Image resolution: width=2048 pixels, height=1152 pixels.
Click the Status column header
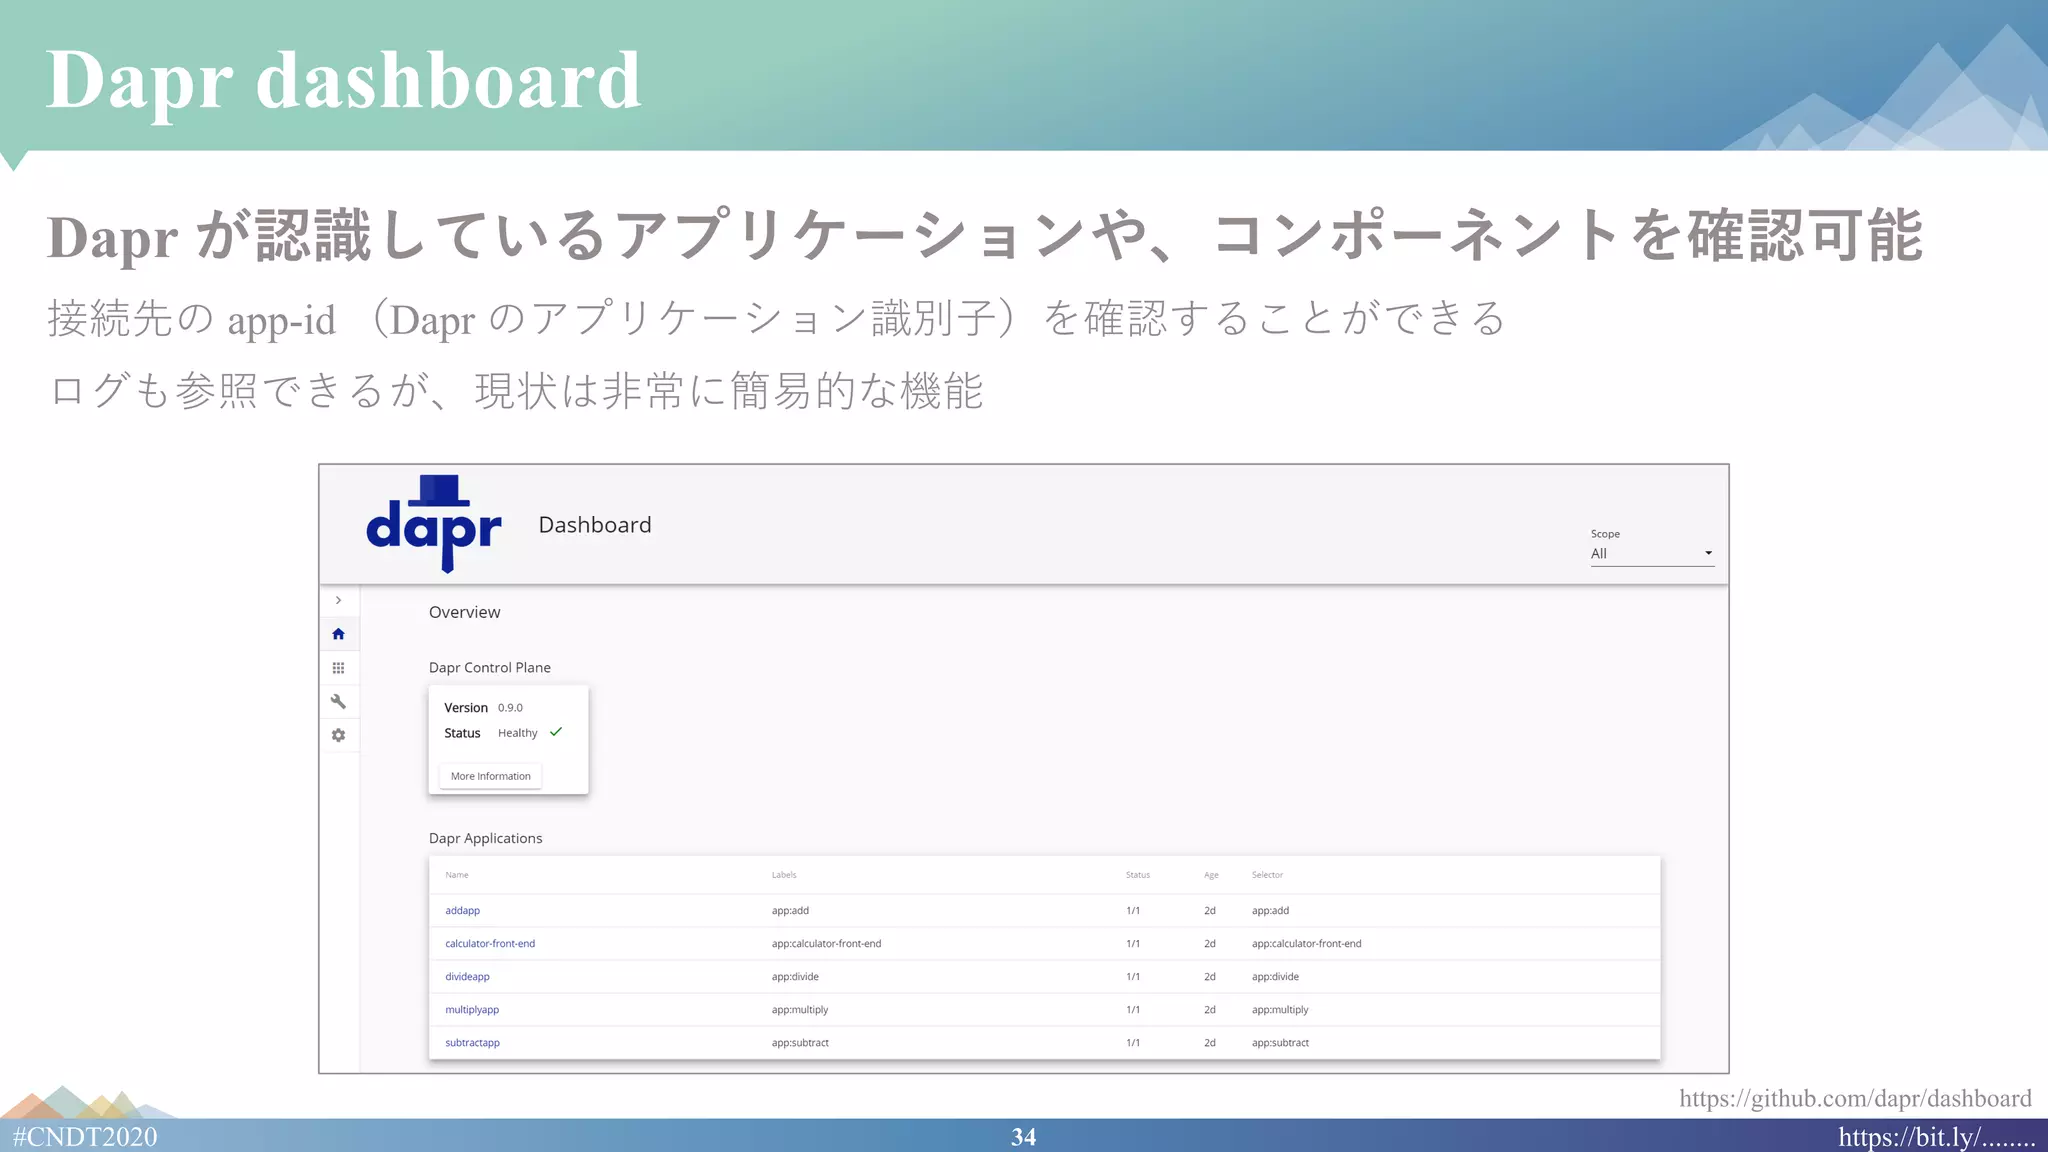click(x=1138, y=875)
